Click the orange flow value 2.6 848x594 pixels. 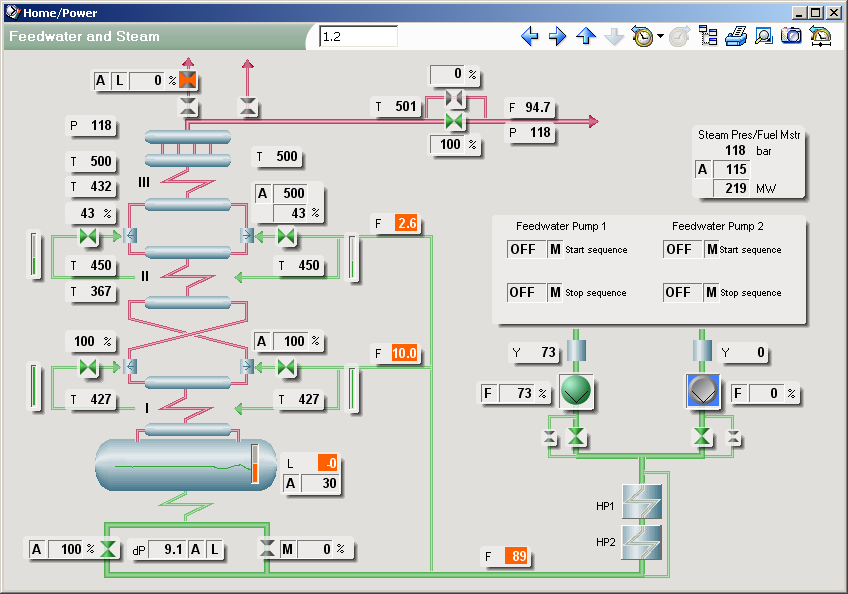407,223
